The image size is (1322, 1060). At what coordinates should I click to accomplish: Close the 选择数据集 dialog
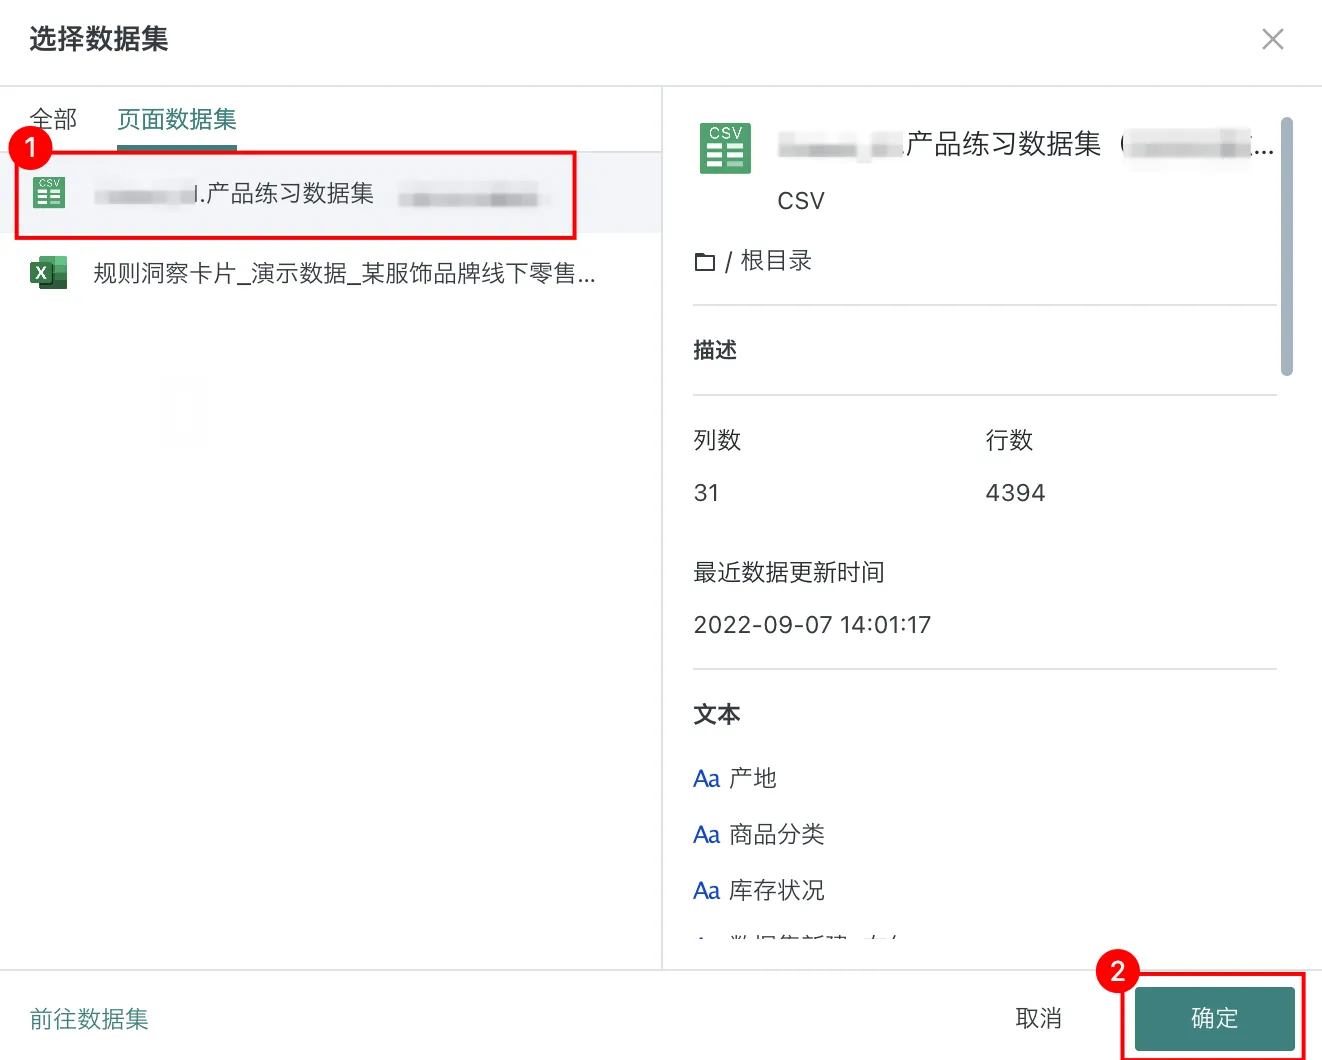click(x=1272, y=39)
